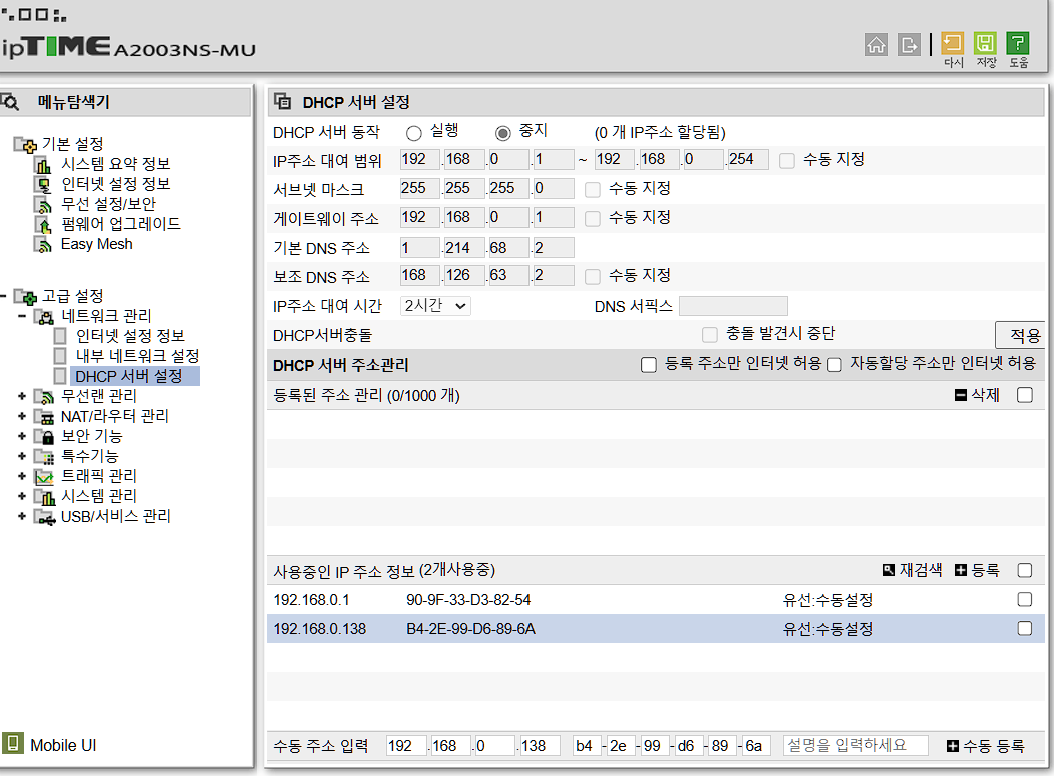This screenshot has width=1054, height=776.
Task: Enable 충돌 발견시 중단 checkbox
Action: click(x=709, y=334)
